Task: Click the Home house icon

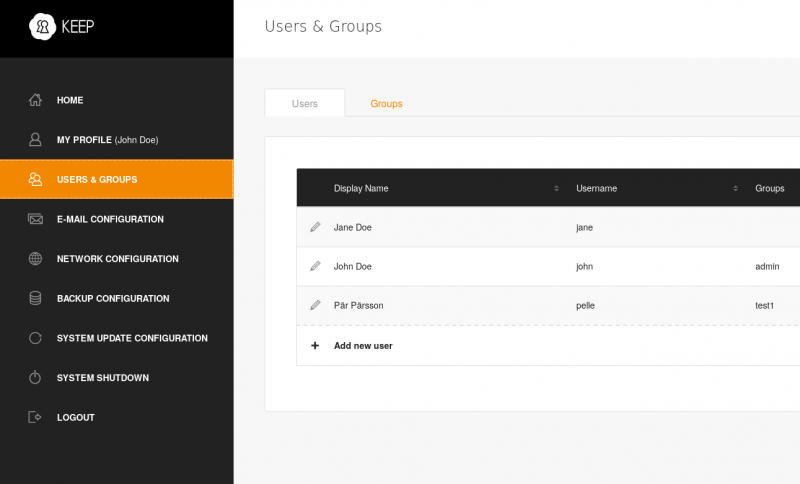Action: (35, 100)
